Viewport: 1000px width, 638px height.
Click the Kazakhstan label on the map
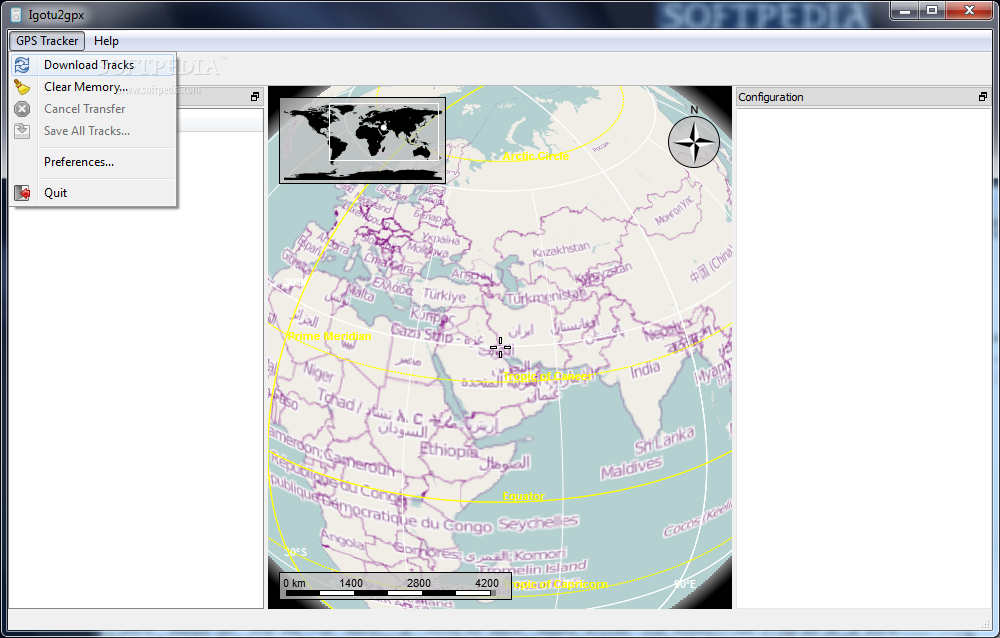[561, 249]
